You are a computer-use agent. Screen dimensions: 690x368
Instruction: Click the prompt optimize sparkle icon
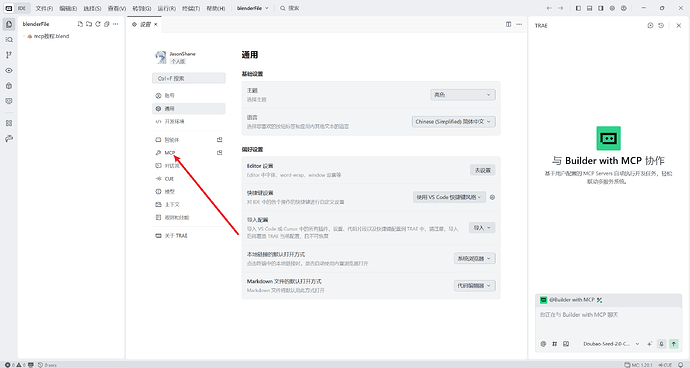point(650,344)
